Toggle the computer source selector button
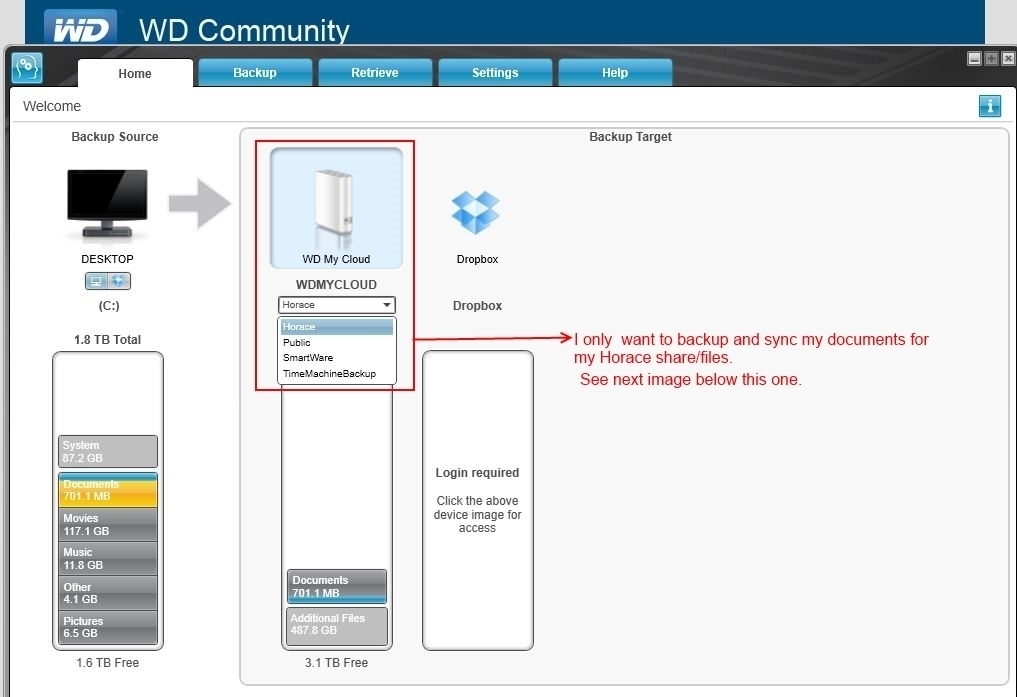The height and width of the screenshot is (697, 1017). click(96, 281)
